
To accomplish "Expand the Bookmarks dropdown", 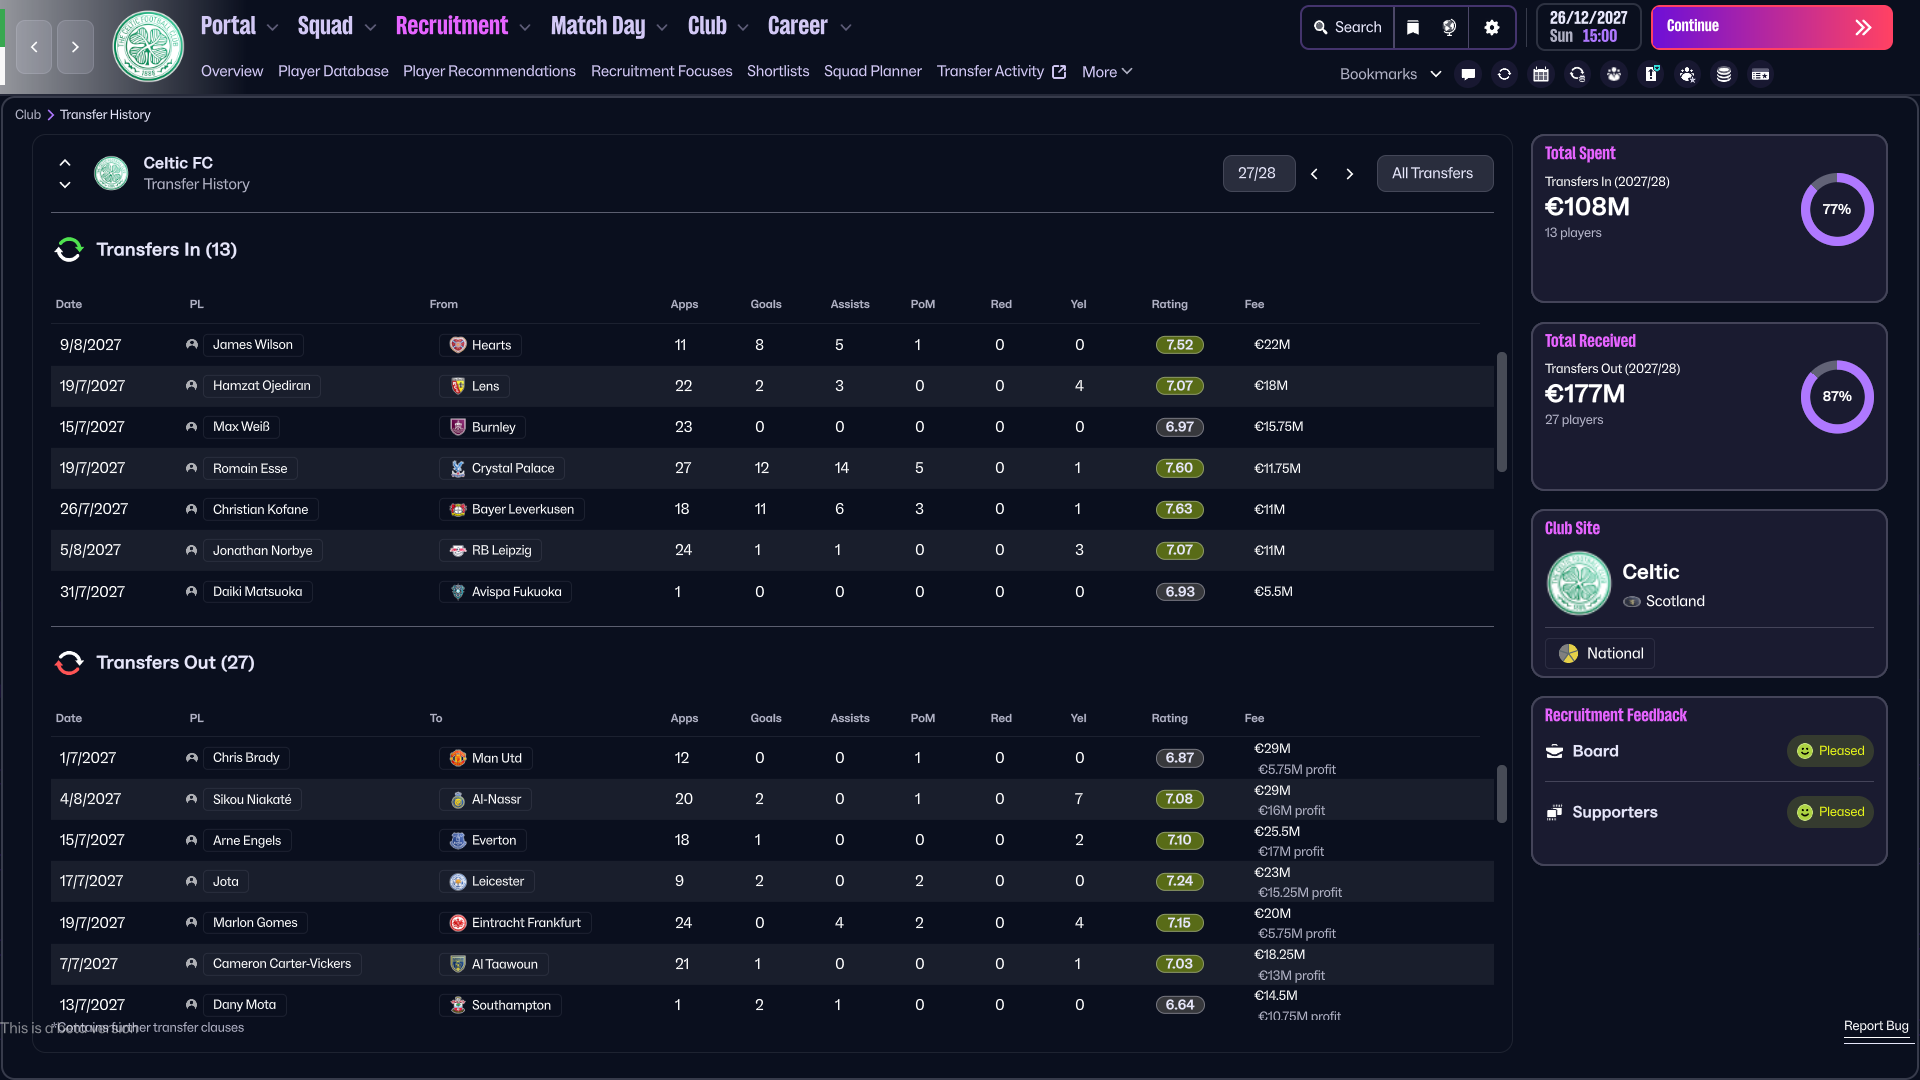I will click(x=1390, y=74).
